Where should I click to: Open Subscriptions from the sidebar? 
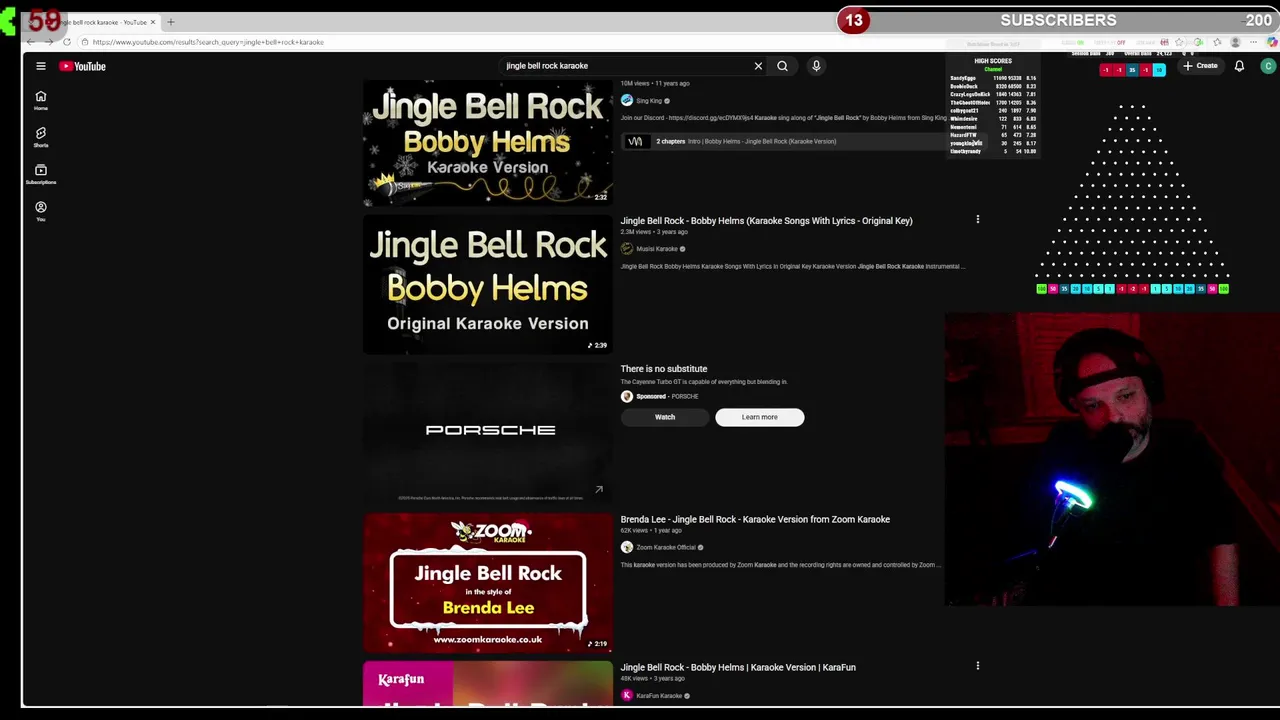coord(41,174)
